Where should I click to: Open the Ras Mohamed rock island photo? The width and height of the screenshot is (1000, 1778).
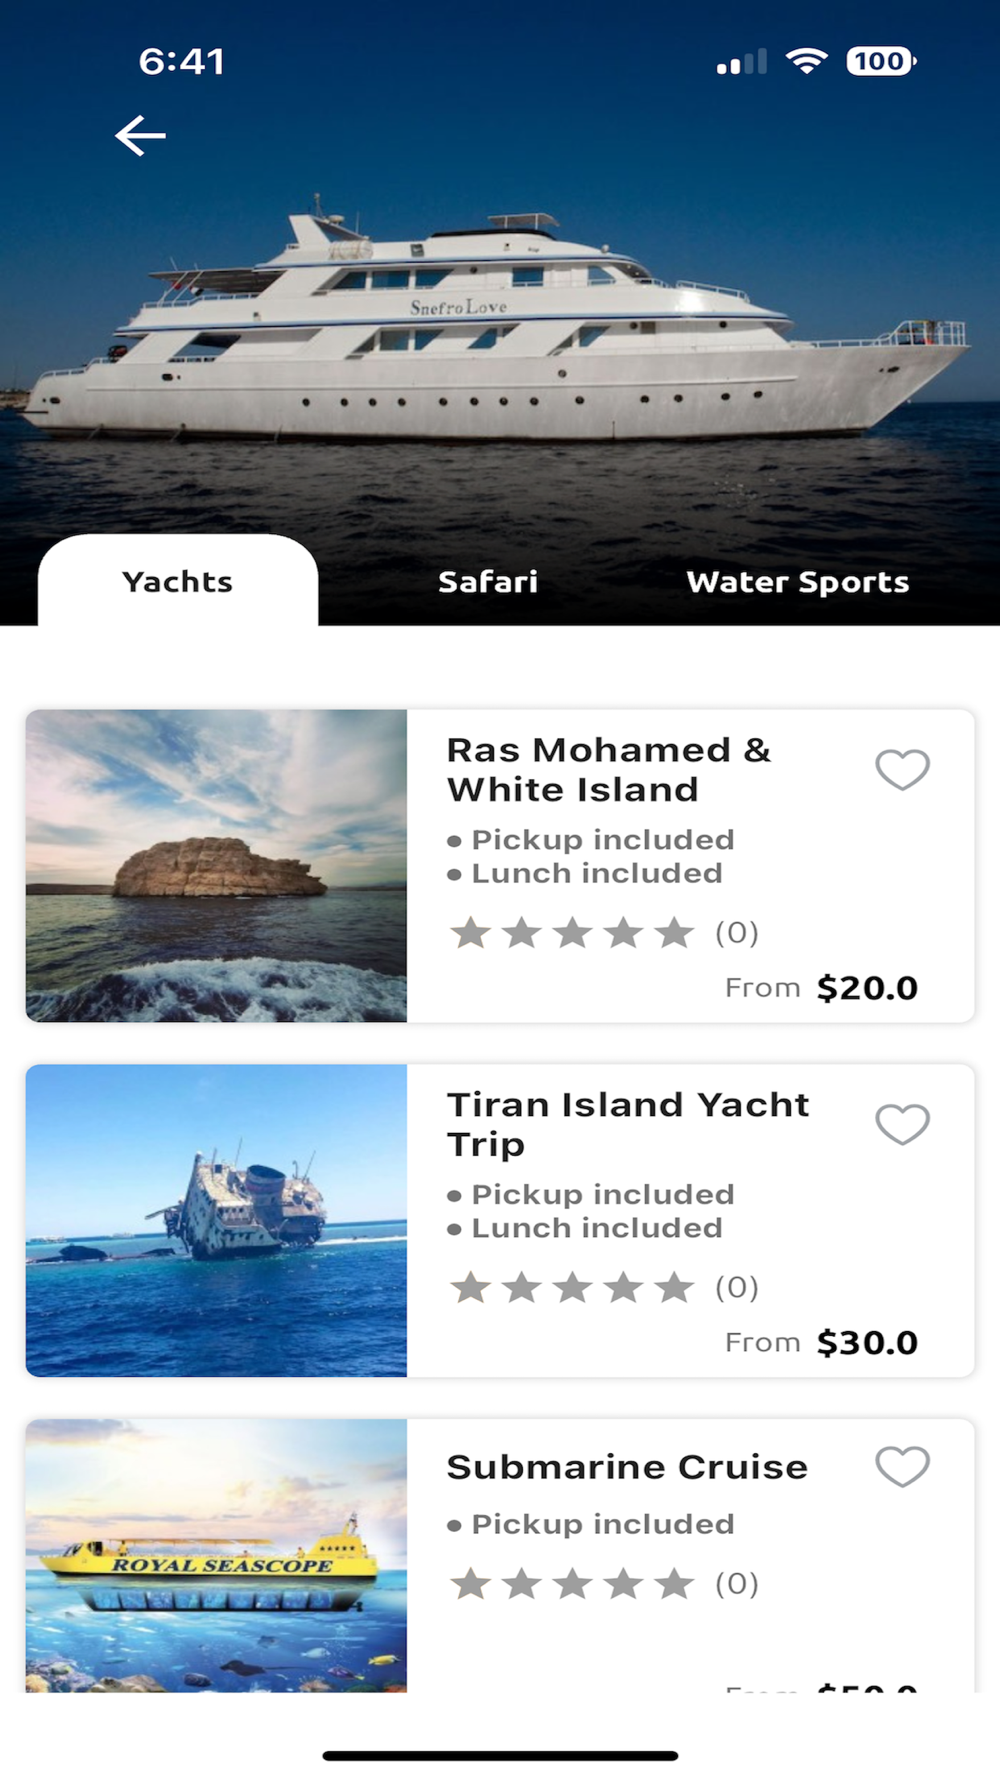[216, 866]
